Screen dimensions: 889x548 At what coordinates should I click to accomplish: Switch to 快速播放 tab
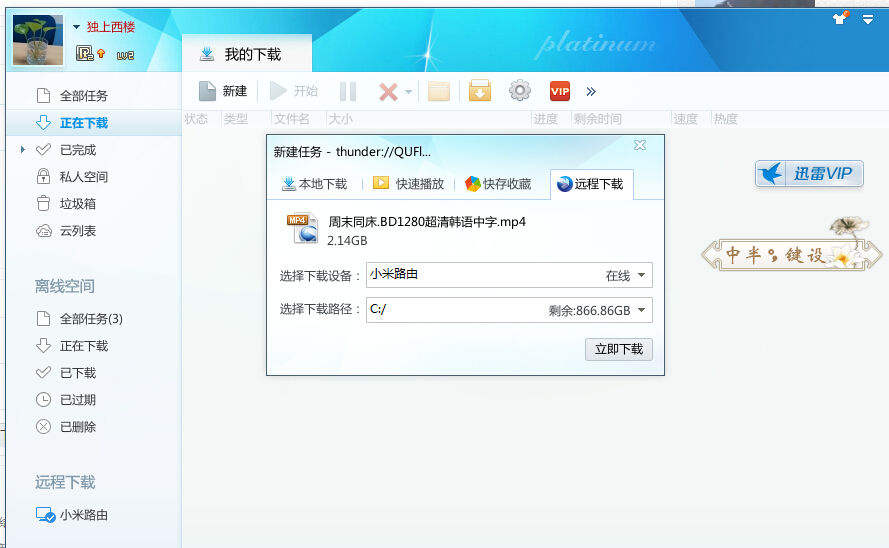pos(408,184)
